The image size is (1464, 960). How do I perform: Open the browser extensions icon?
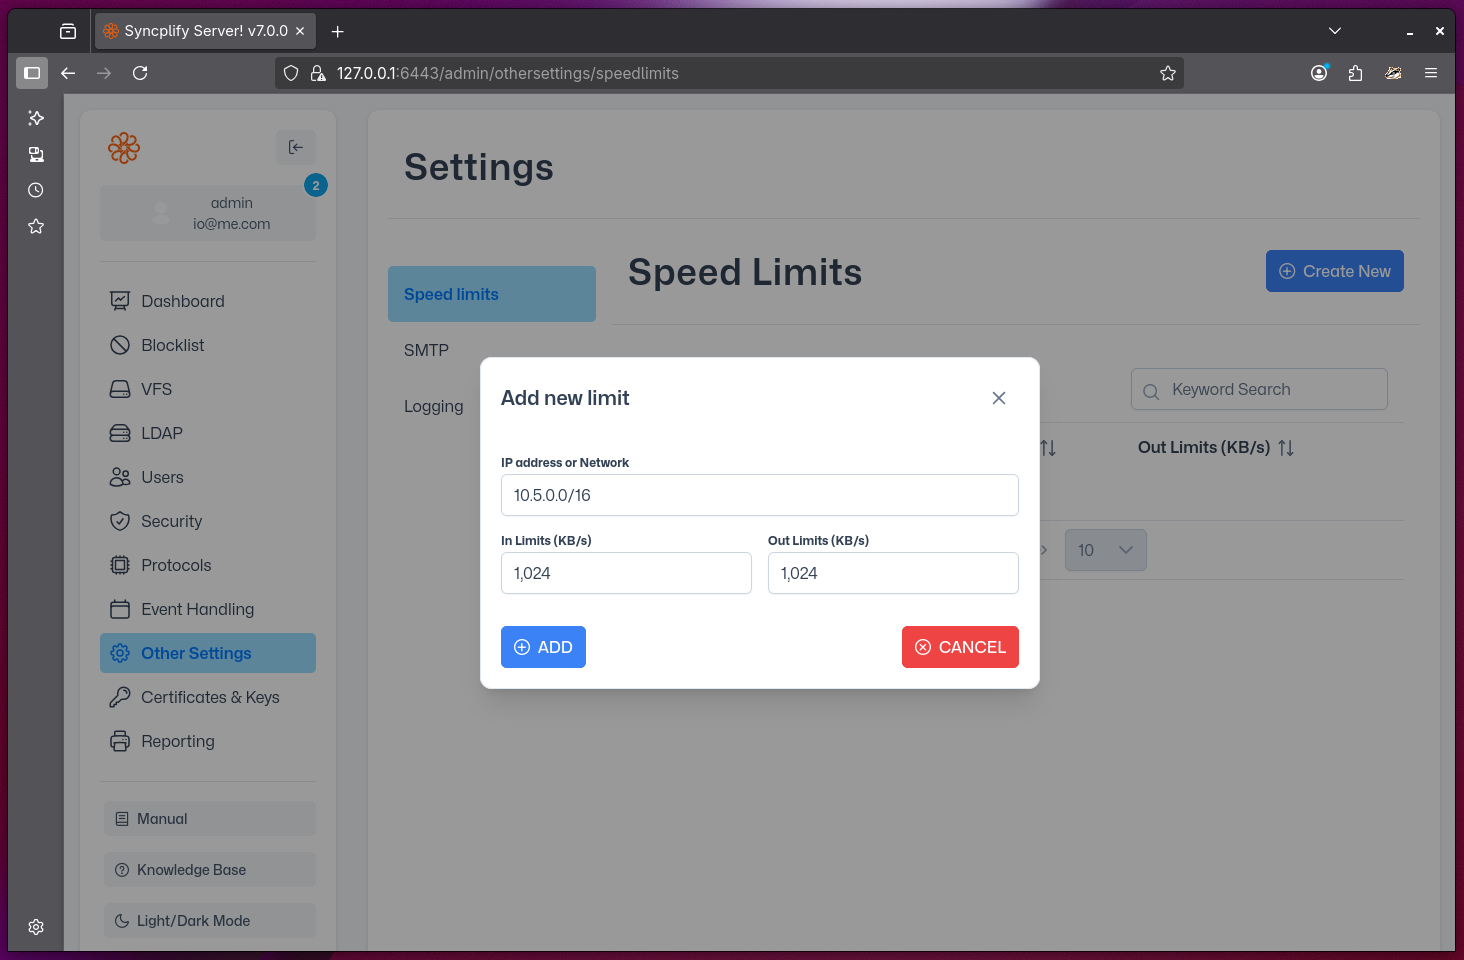[1355, 73]
